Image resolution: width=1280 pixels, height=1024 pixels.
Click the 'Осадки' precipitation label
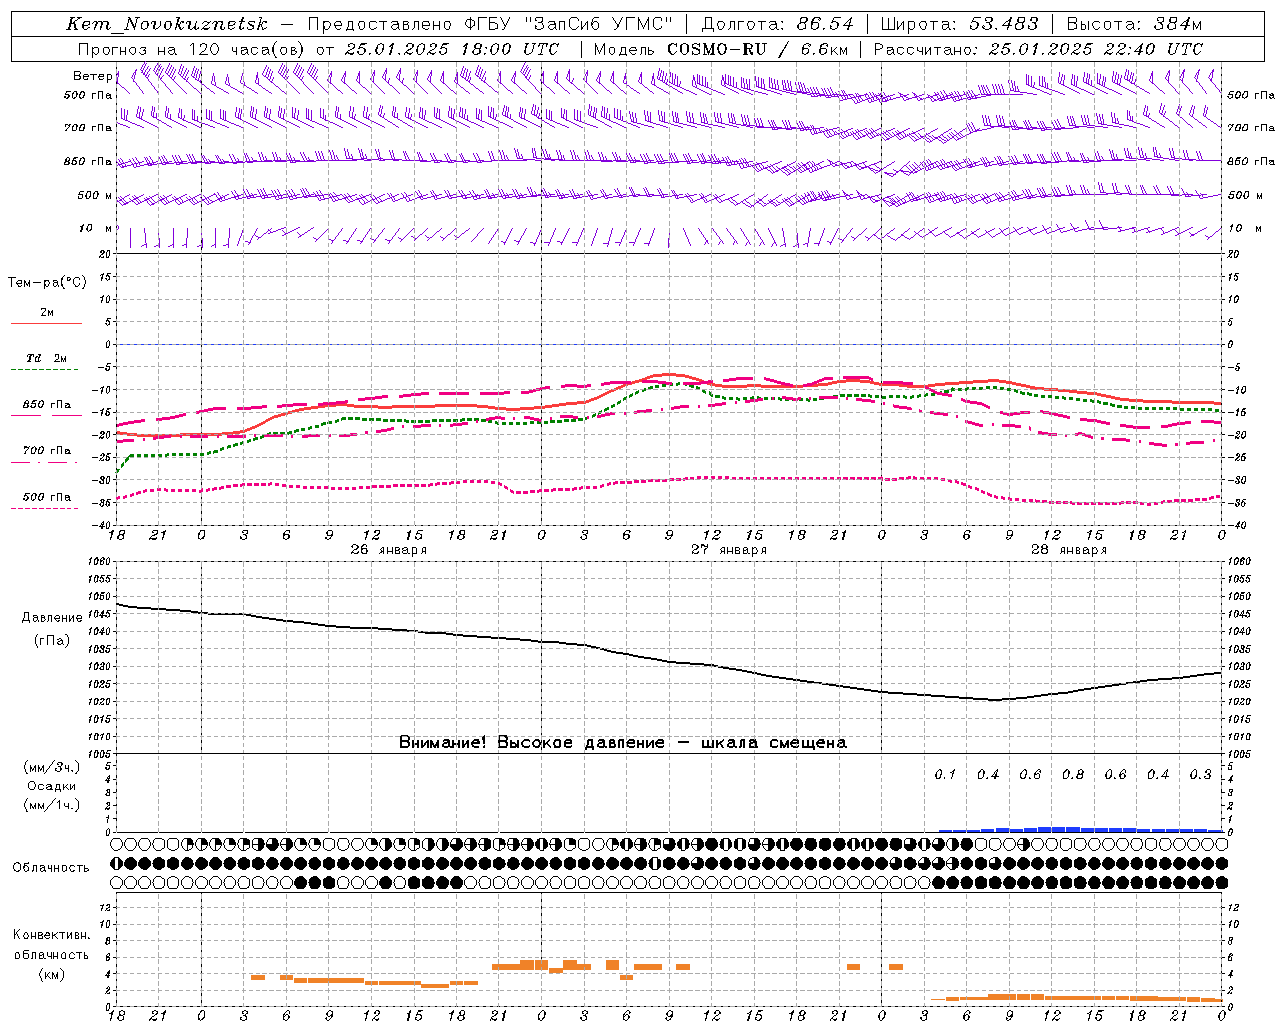52,786
